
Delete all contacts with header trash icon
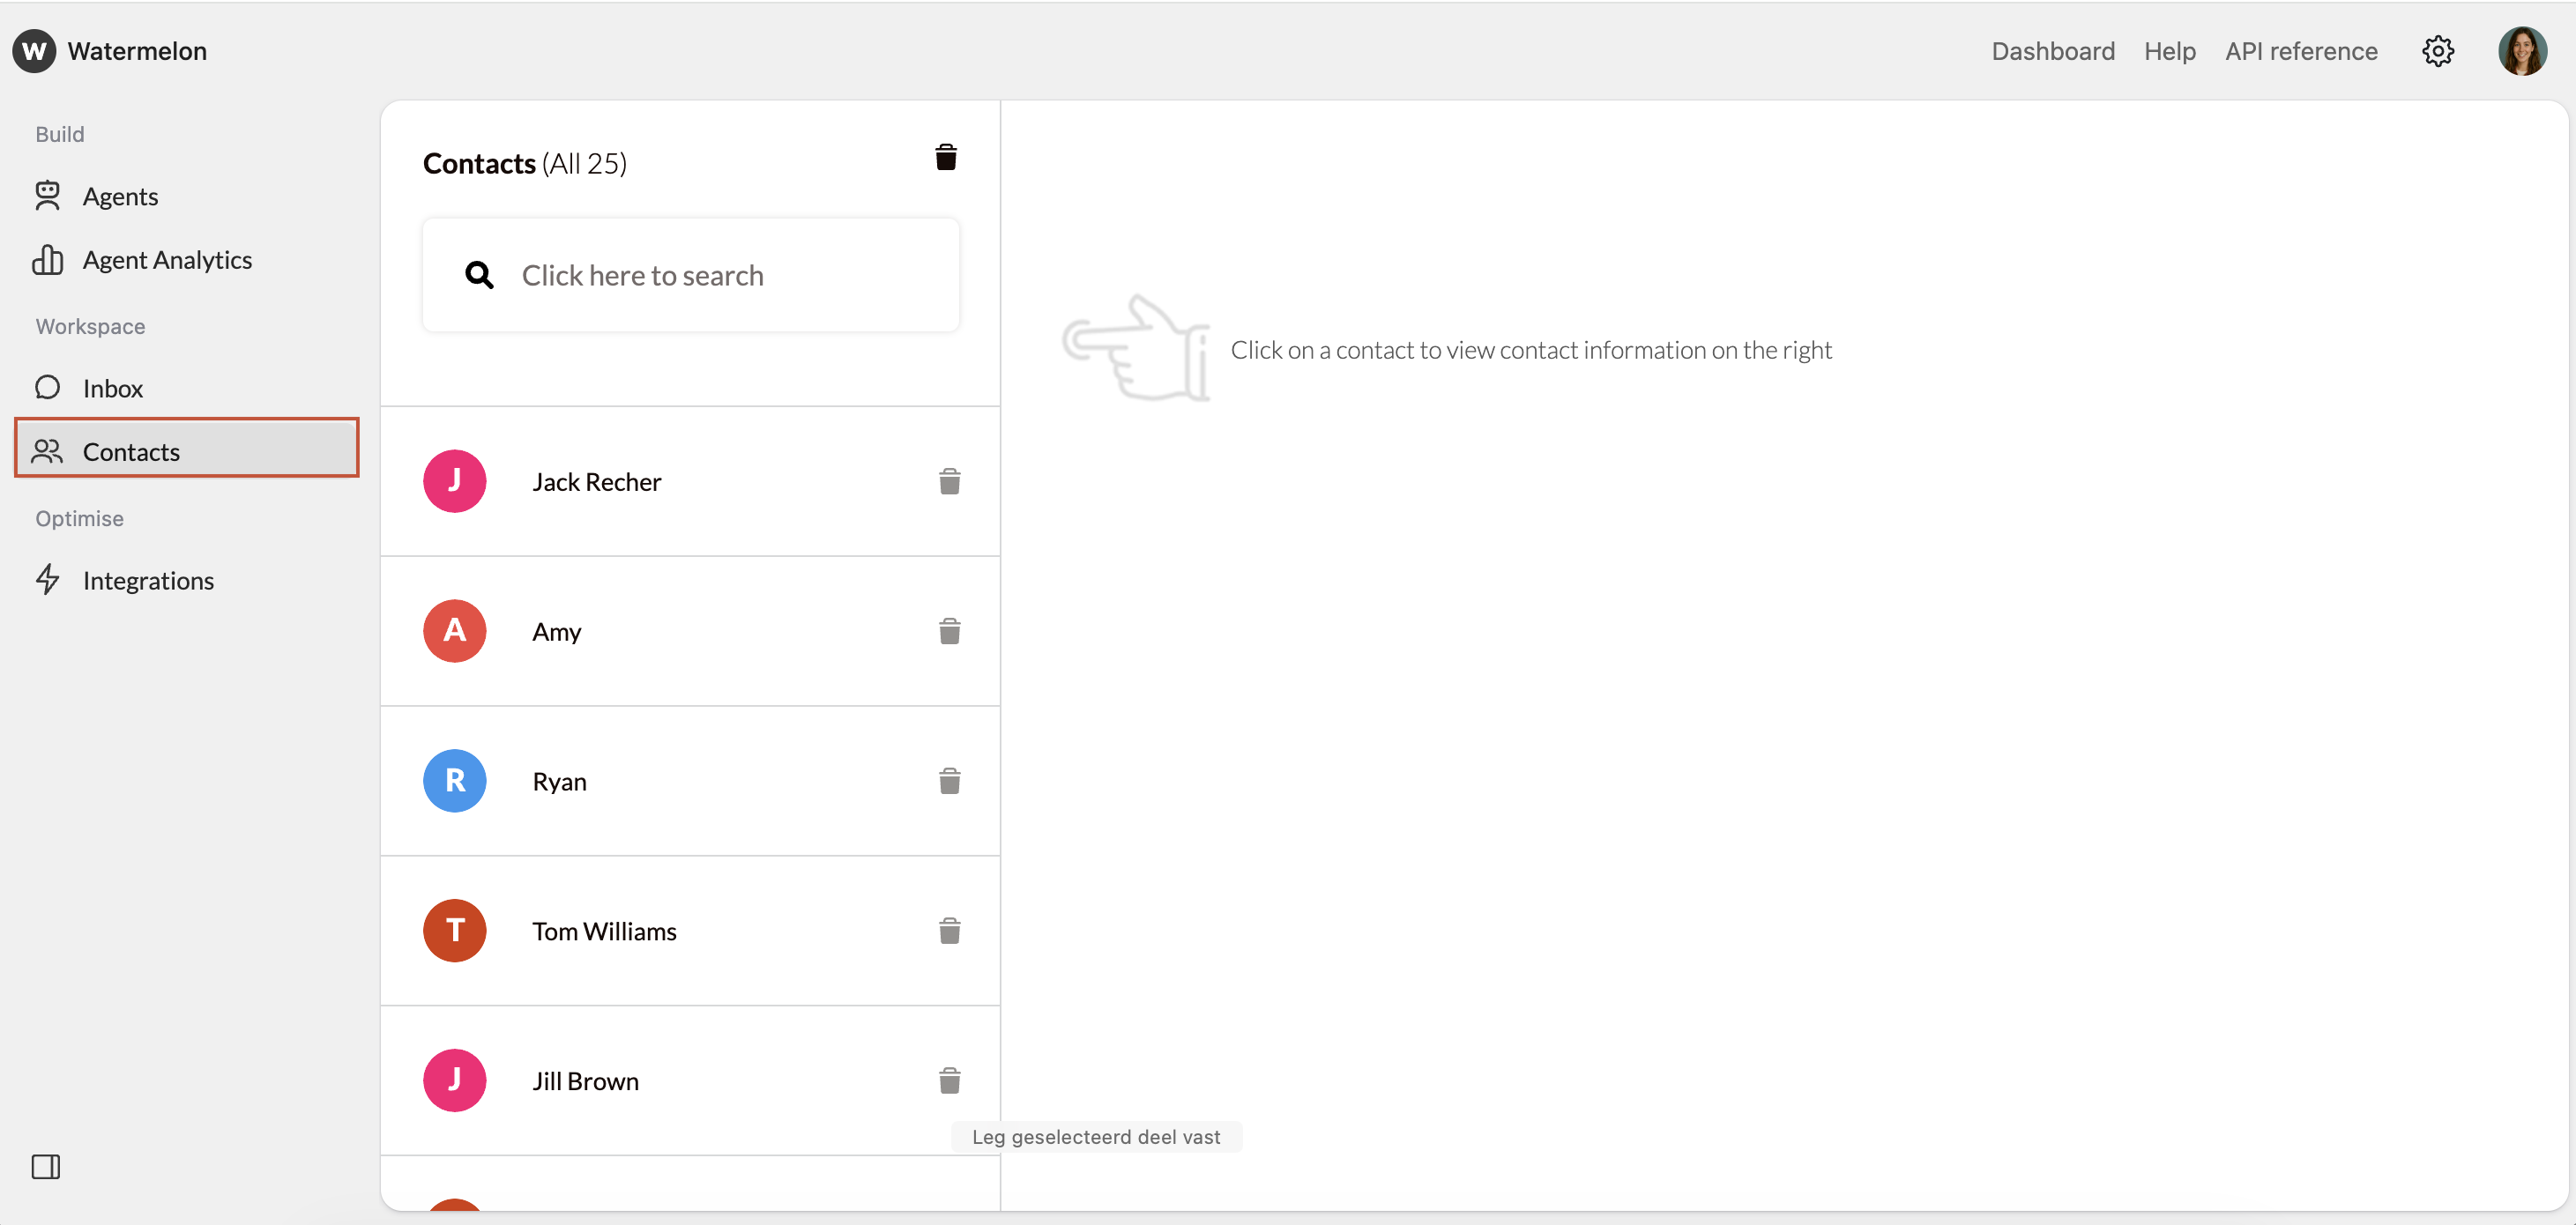tap(946, 158)
